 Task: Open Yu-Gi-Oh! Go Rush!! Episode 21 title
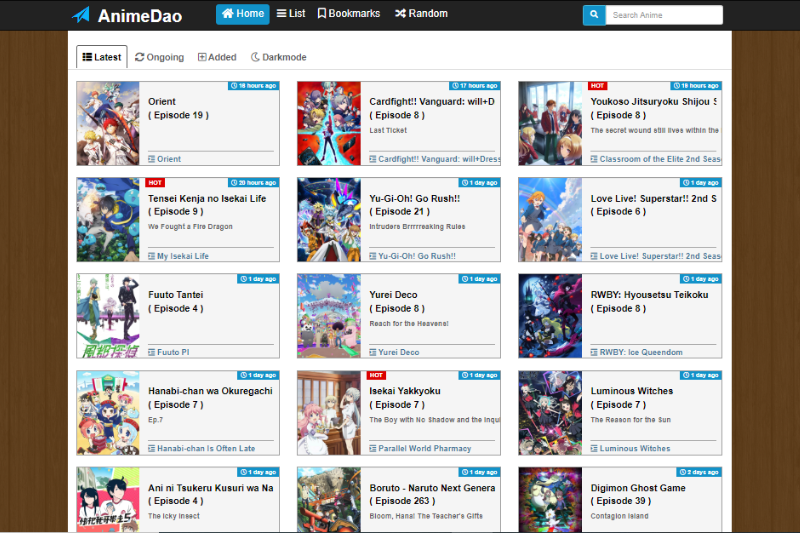415,205
